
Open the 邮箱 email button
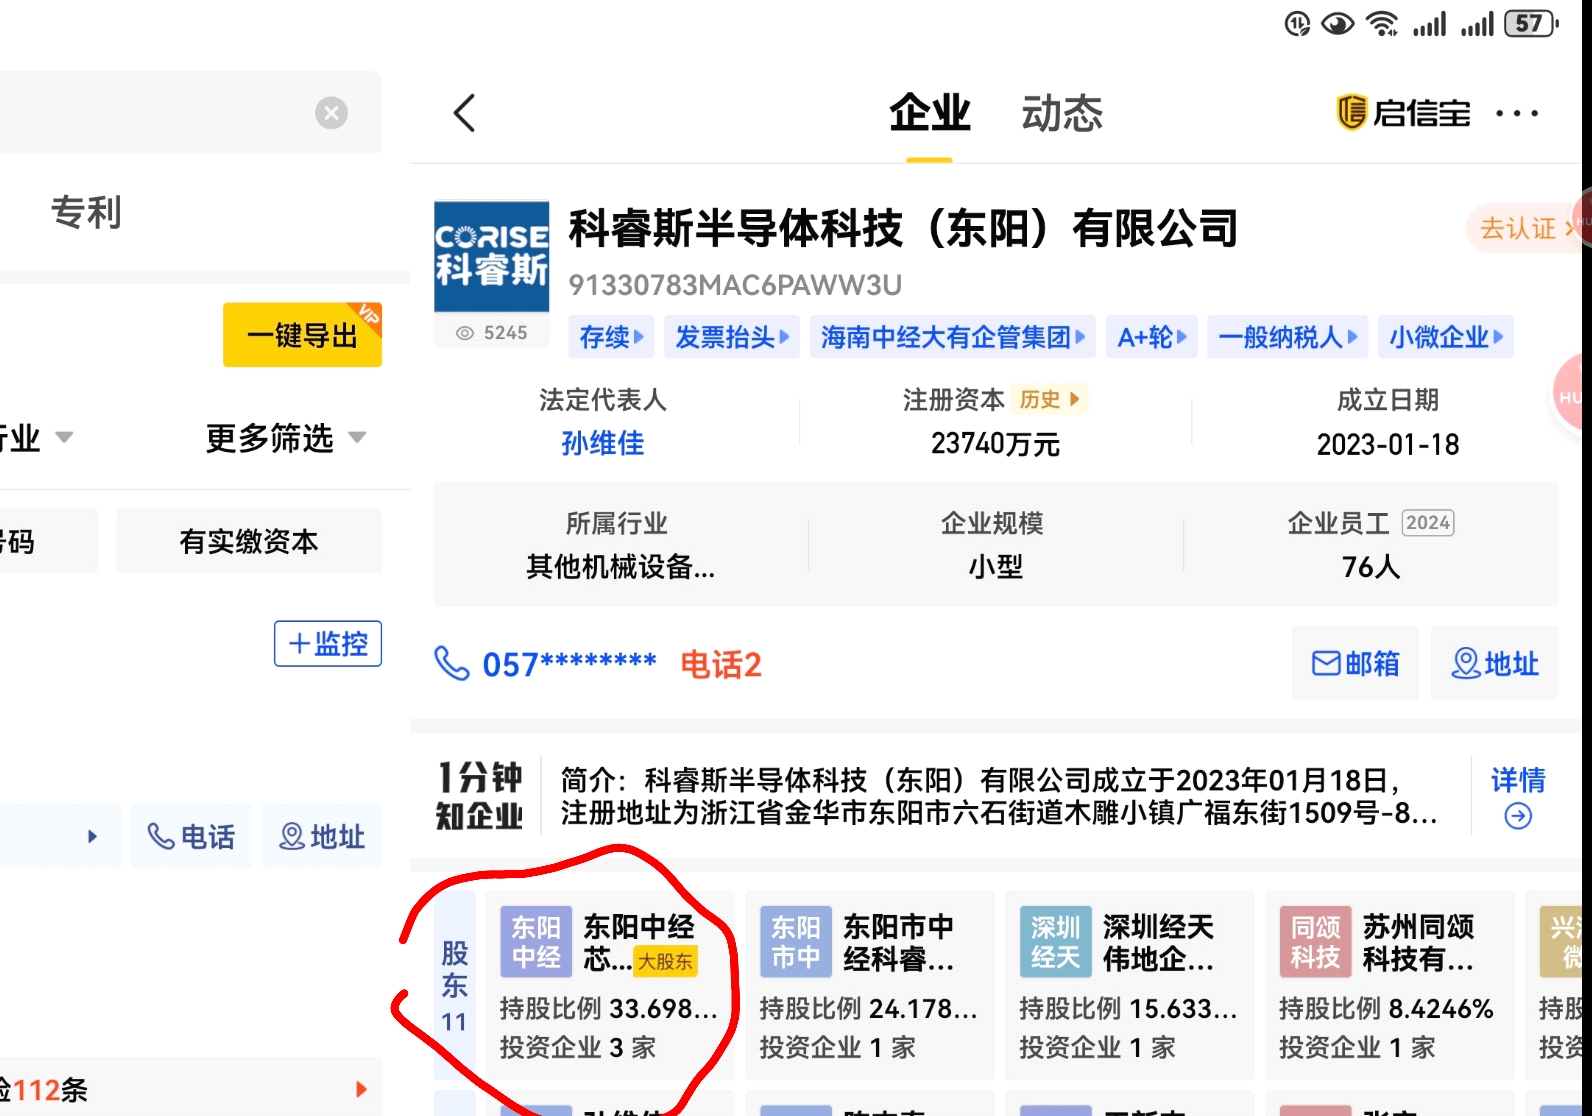1355,663
